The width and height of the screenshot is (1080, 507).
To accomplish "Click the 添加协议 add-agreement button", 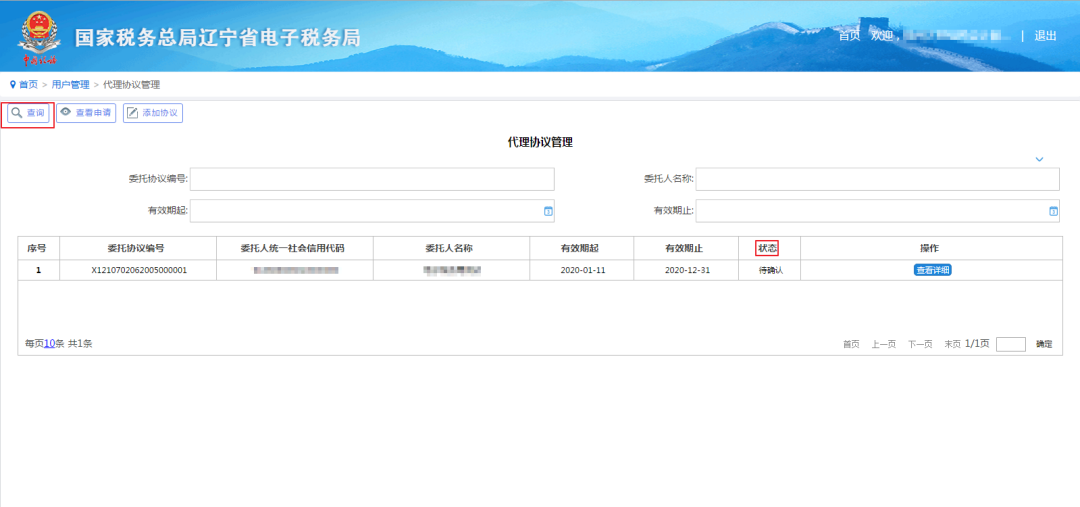I will (x=153, y=113).
